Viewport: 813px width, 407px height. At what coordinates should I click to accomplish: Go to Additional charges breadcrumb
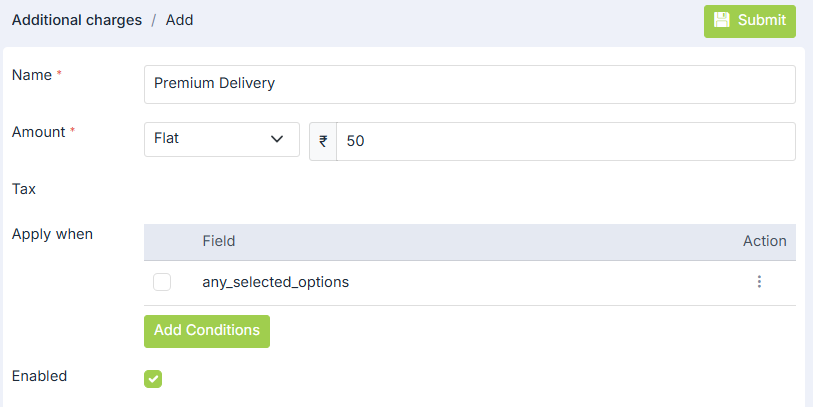tap(76, 20)
